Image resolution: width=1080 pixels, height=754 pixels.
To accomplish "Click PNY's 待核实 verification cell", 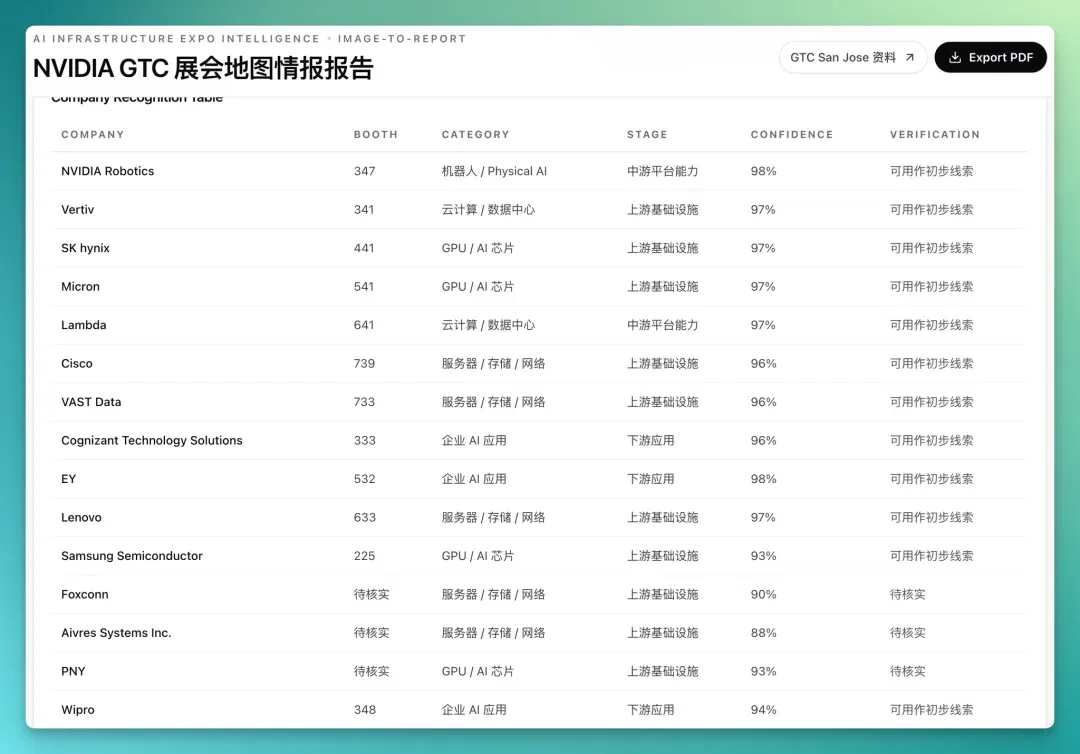I will point(907,671).
